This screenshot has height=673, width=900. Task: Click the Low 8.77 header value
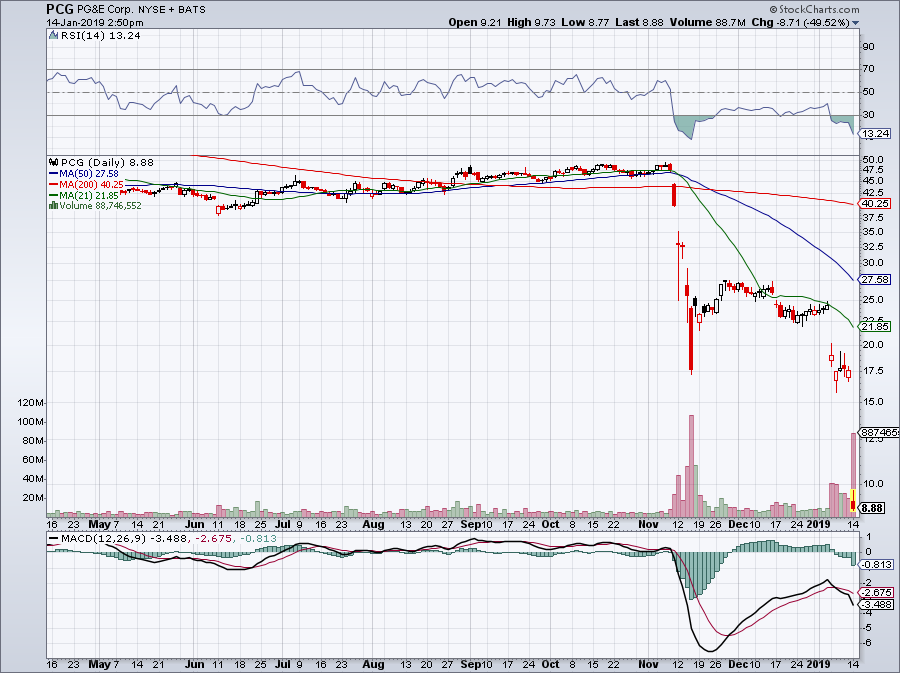(585, 22)
